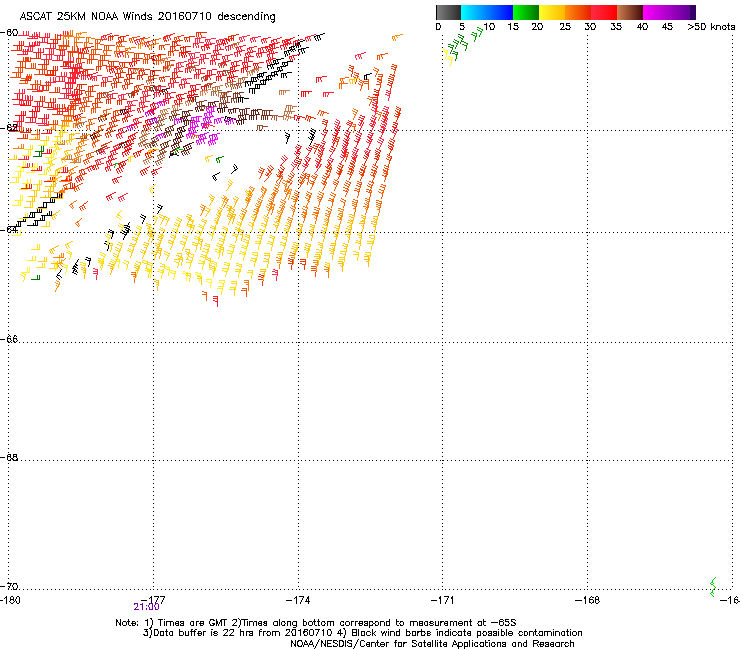Click the '>50 knots' legend label
The height and width of the screenshot is (650, 740).
711,27
